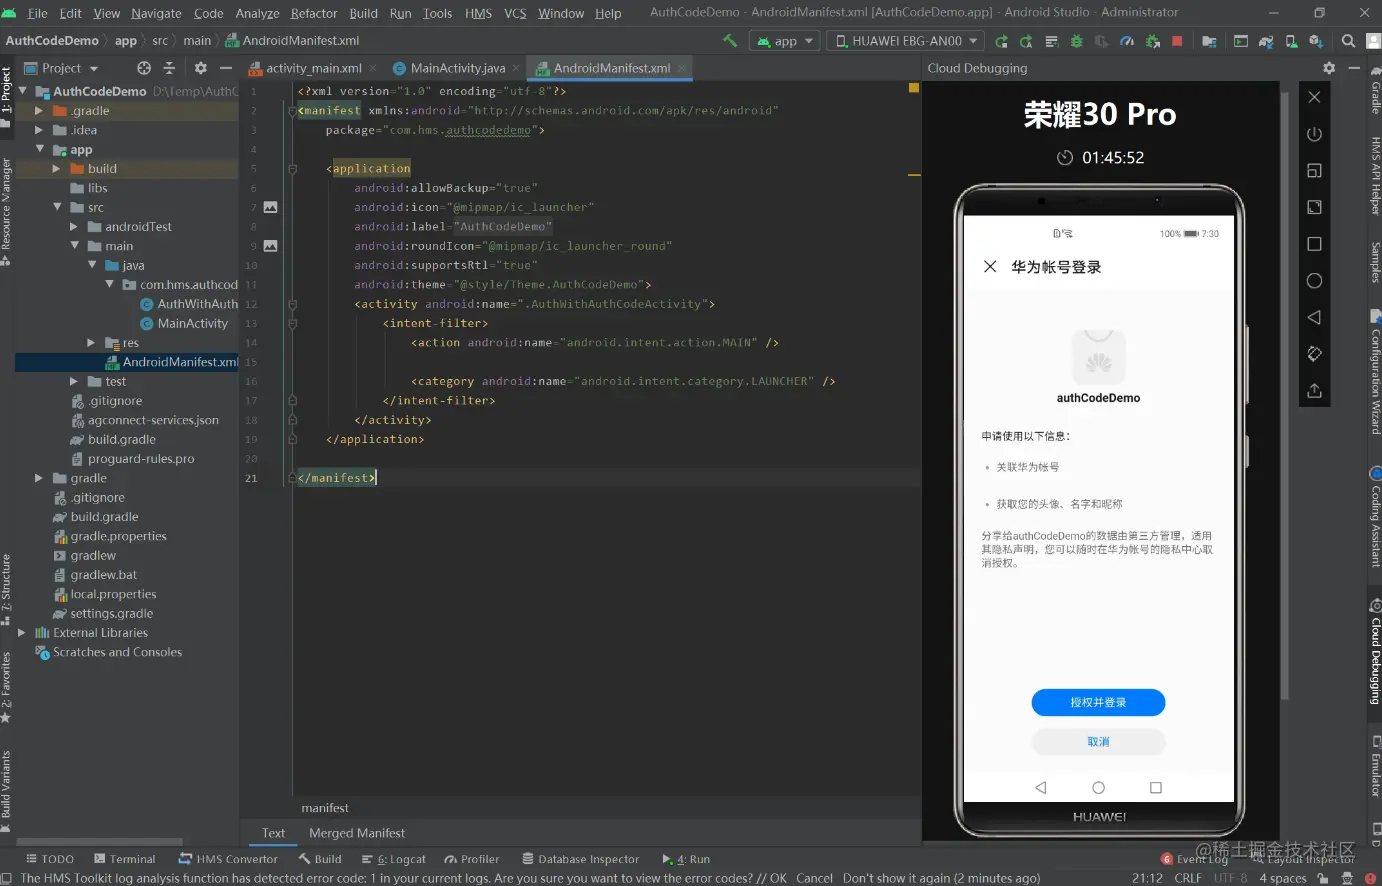Switch to activity_main.xml tab
The image size is (1382, 886).
click(x=313, y=68)
